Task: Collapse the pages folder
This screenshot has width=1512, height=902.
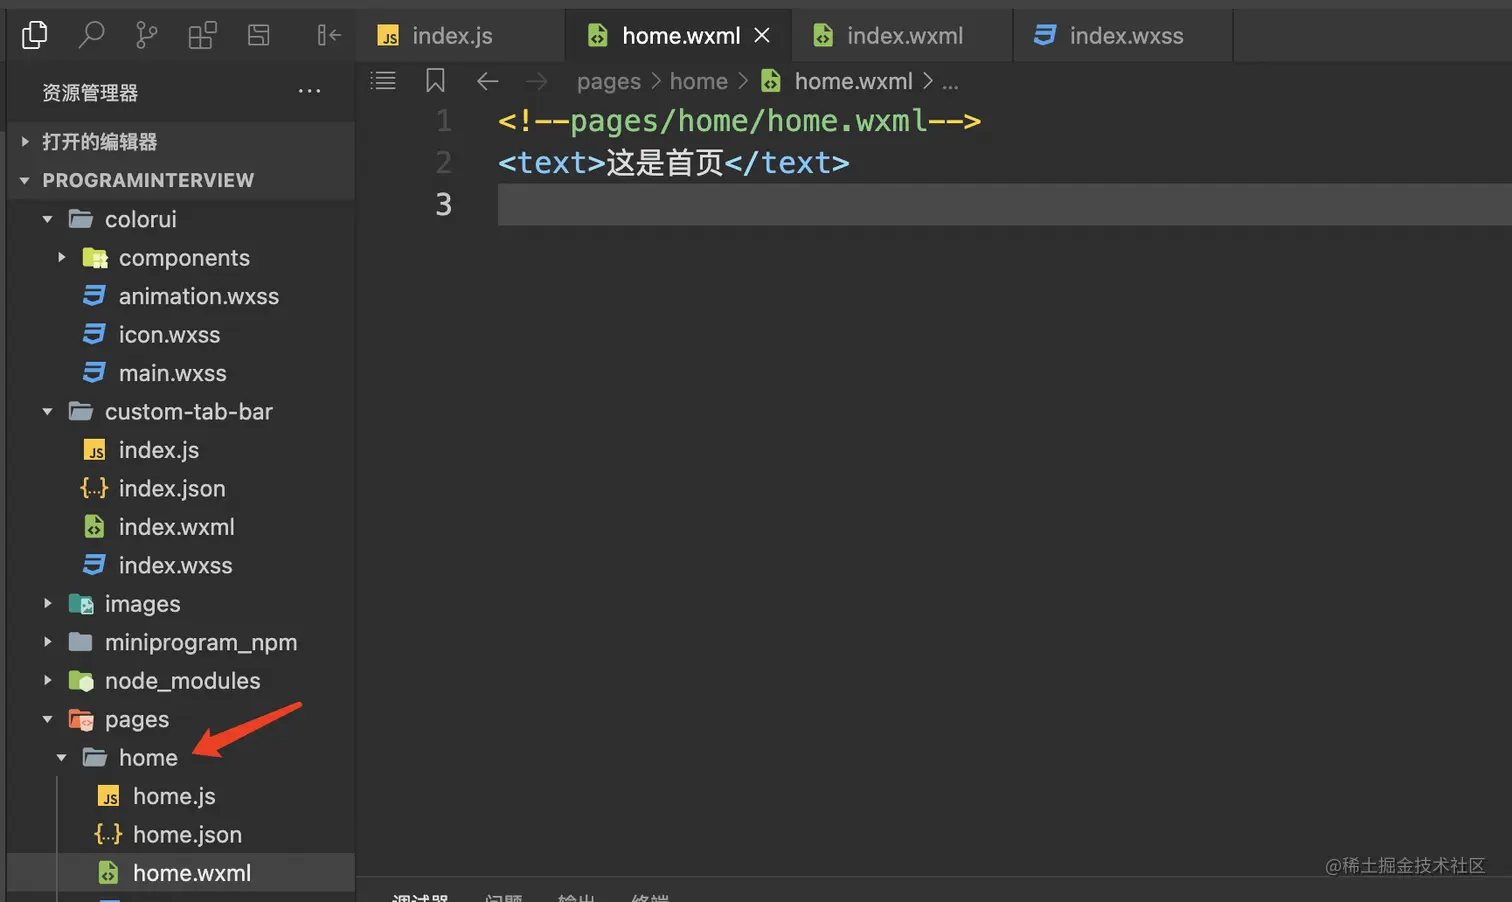Action: [x=180, y=719]
